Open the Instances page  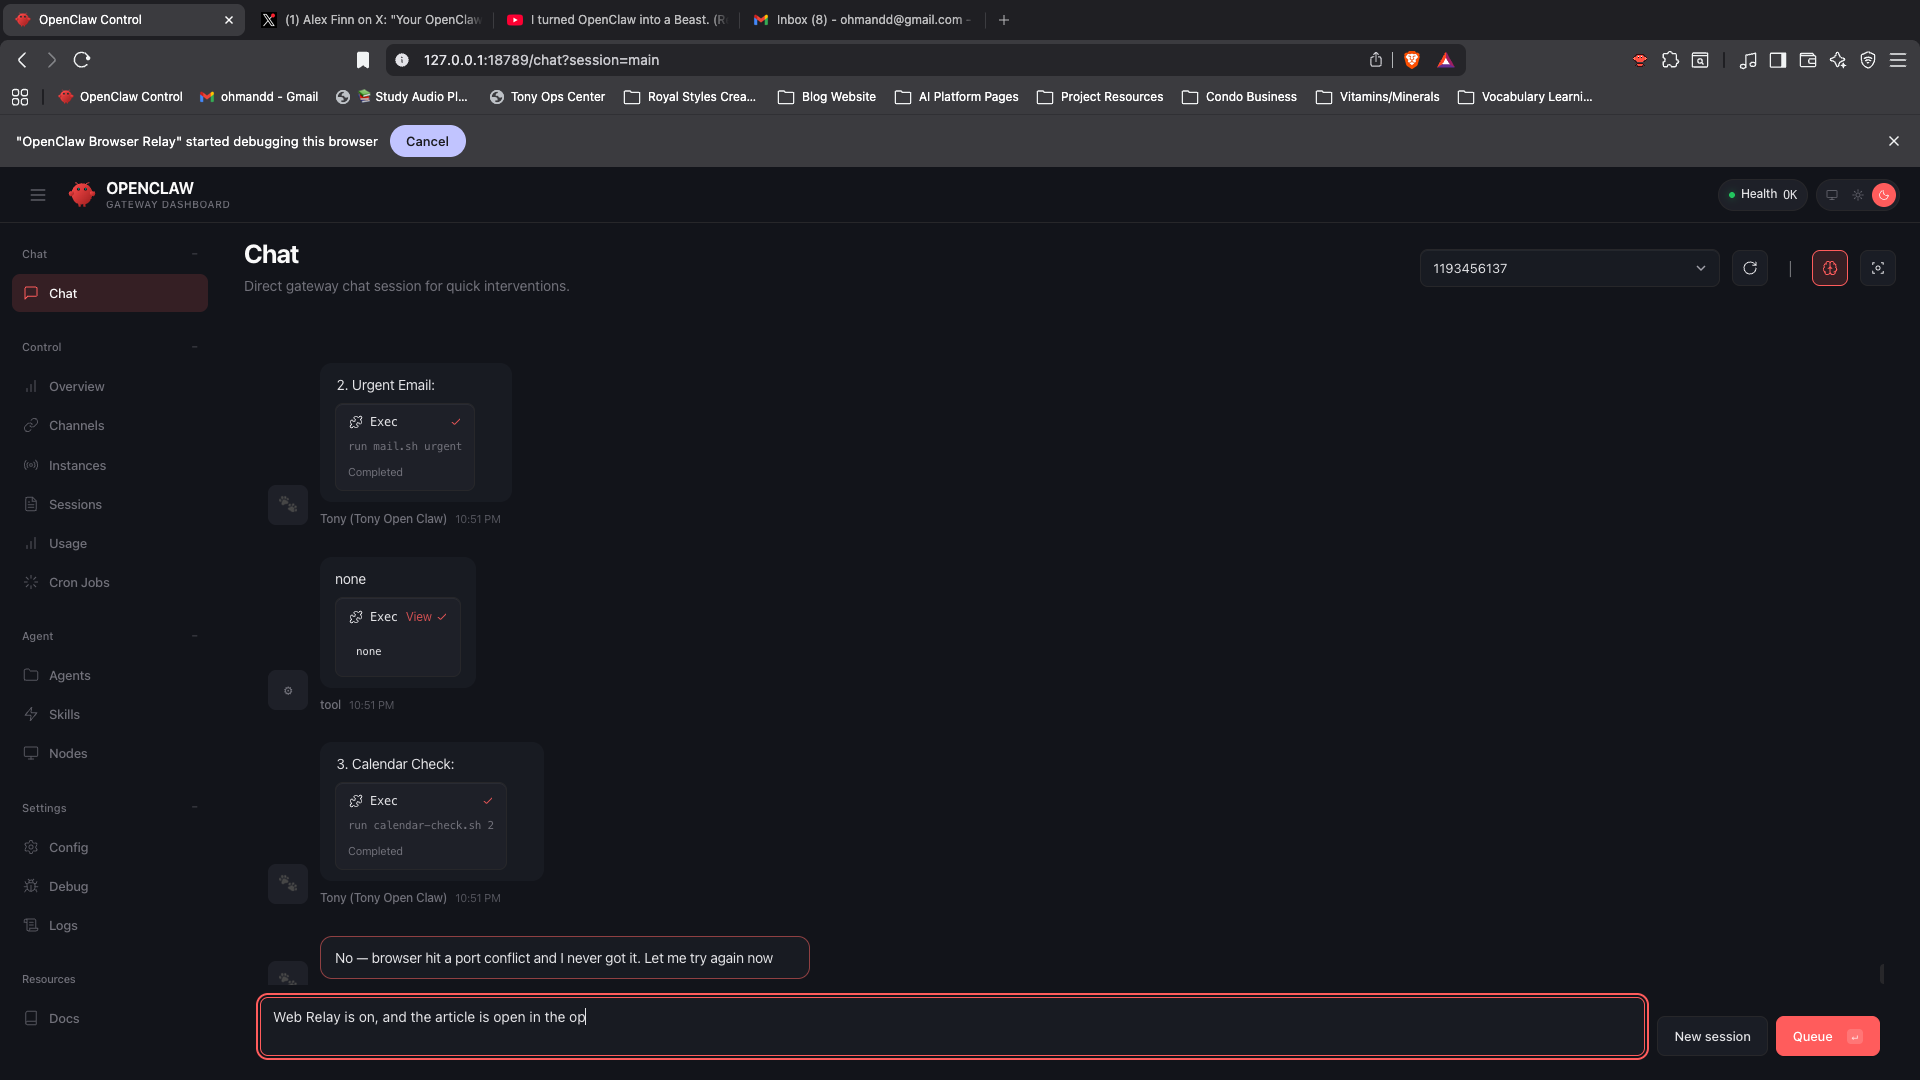tap(77, 465)
